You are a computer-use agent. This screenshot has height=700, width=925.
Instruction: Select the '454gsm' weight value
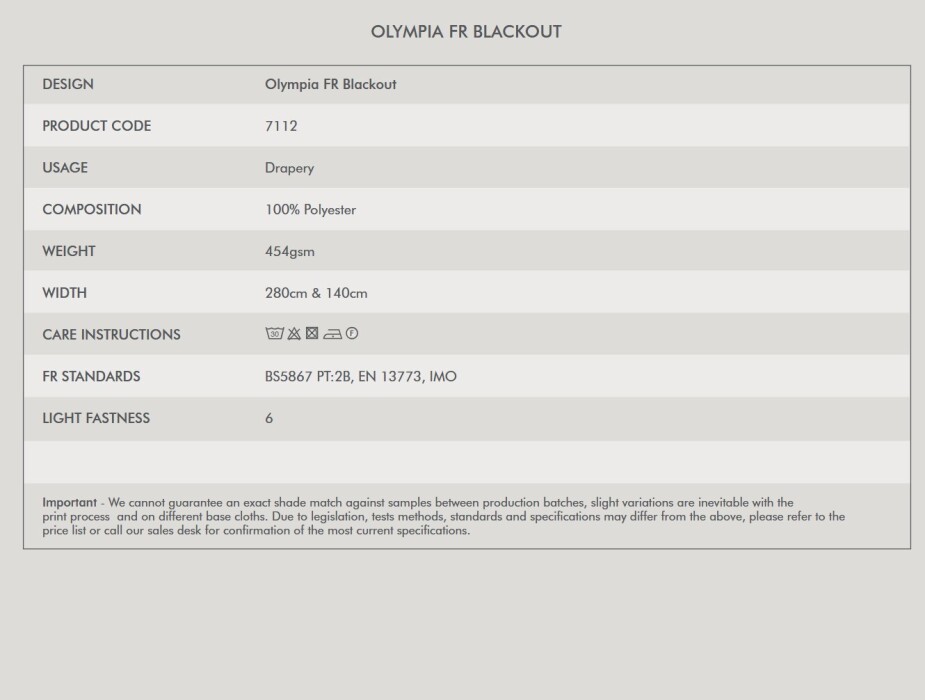(290, 252)
